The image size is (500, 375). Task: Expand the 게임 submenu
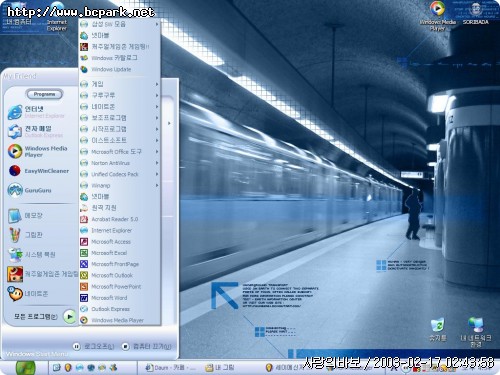pyautogui.click(x=119, y=84)
